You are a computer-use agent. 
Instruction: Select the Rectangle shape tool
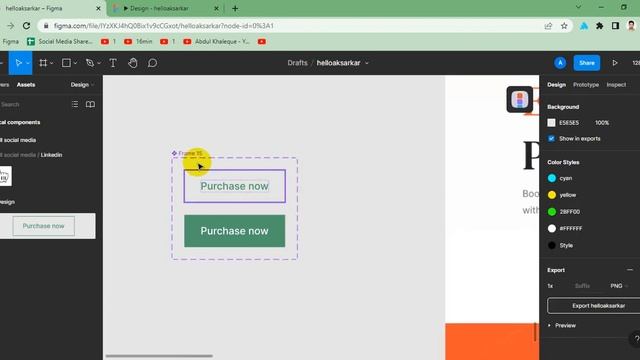(66, 63)
